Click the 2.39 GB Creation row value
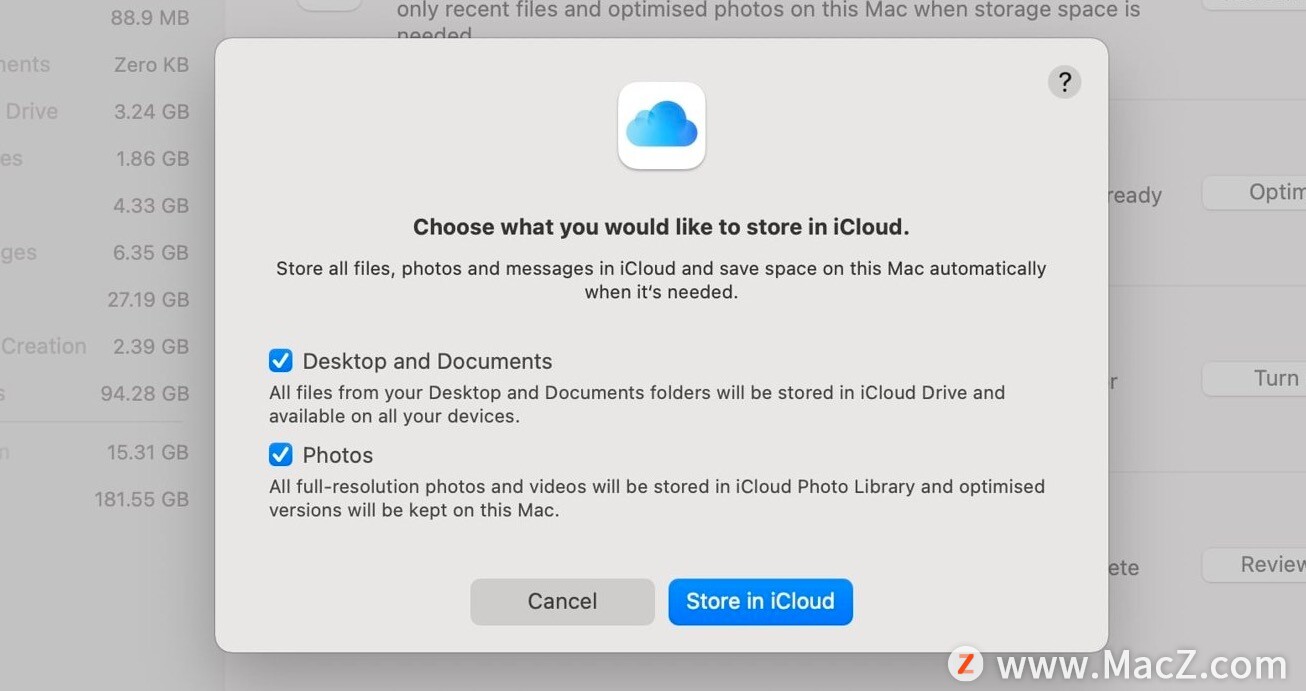Screen dimensions: 1306x691 click(x=151, y=347)
